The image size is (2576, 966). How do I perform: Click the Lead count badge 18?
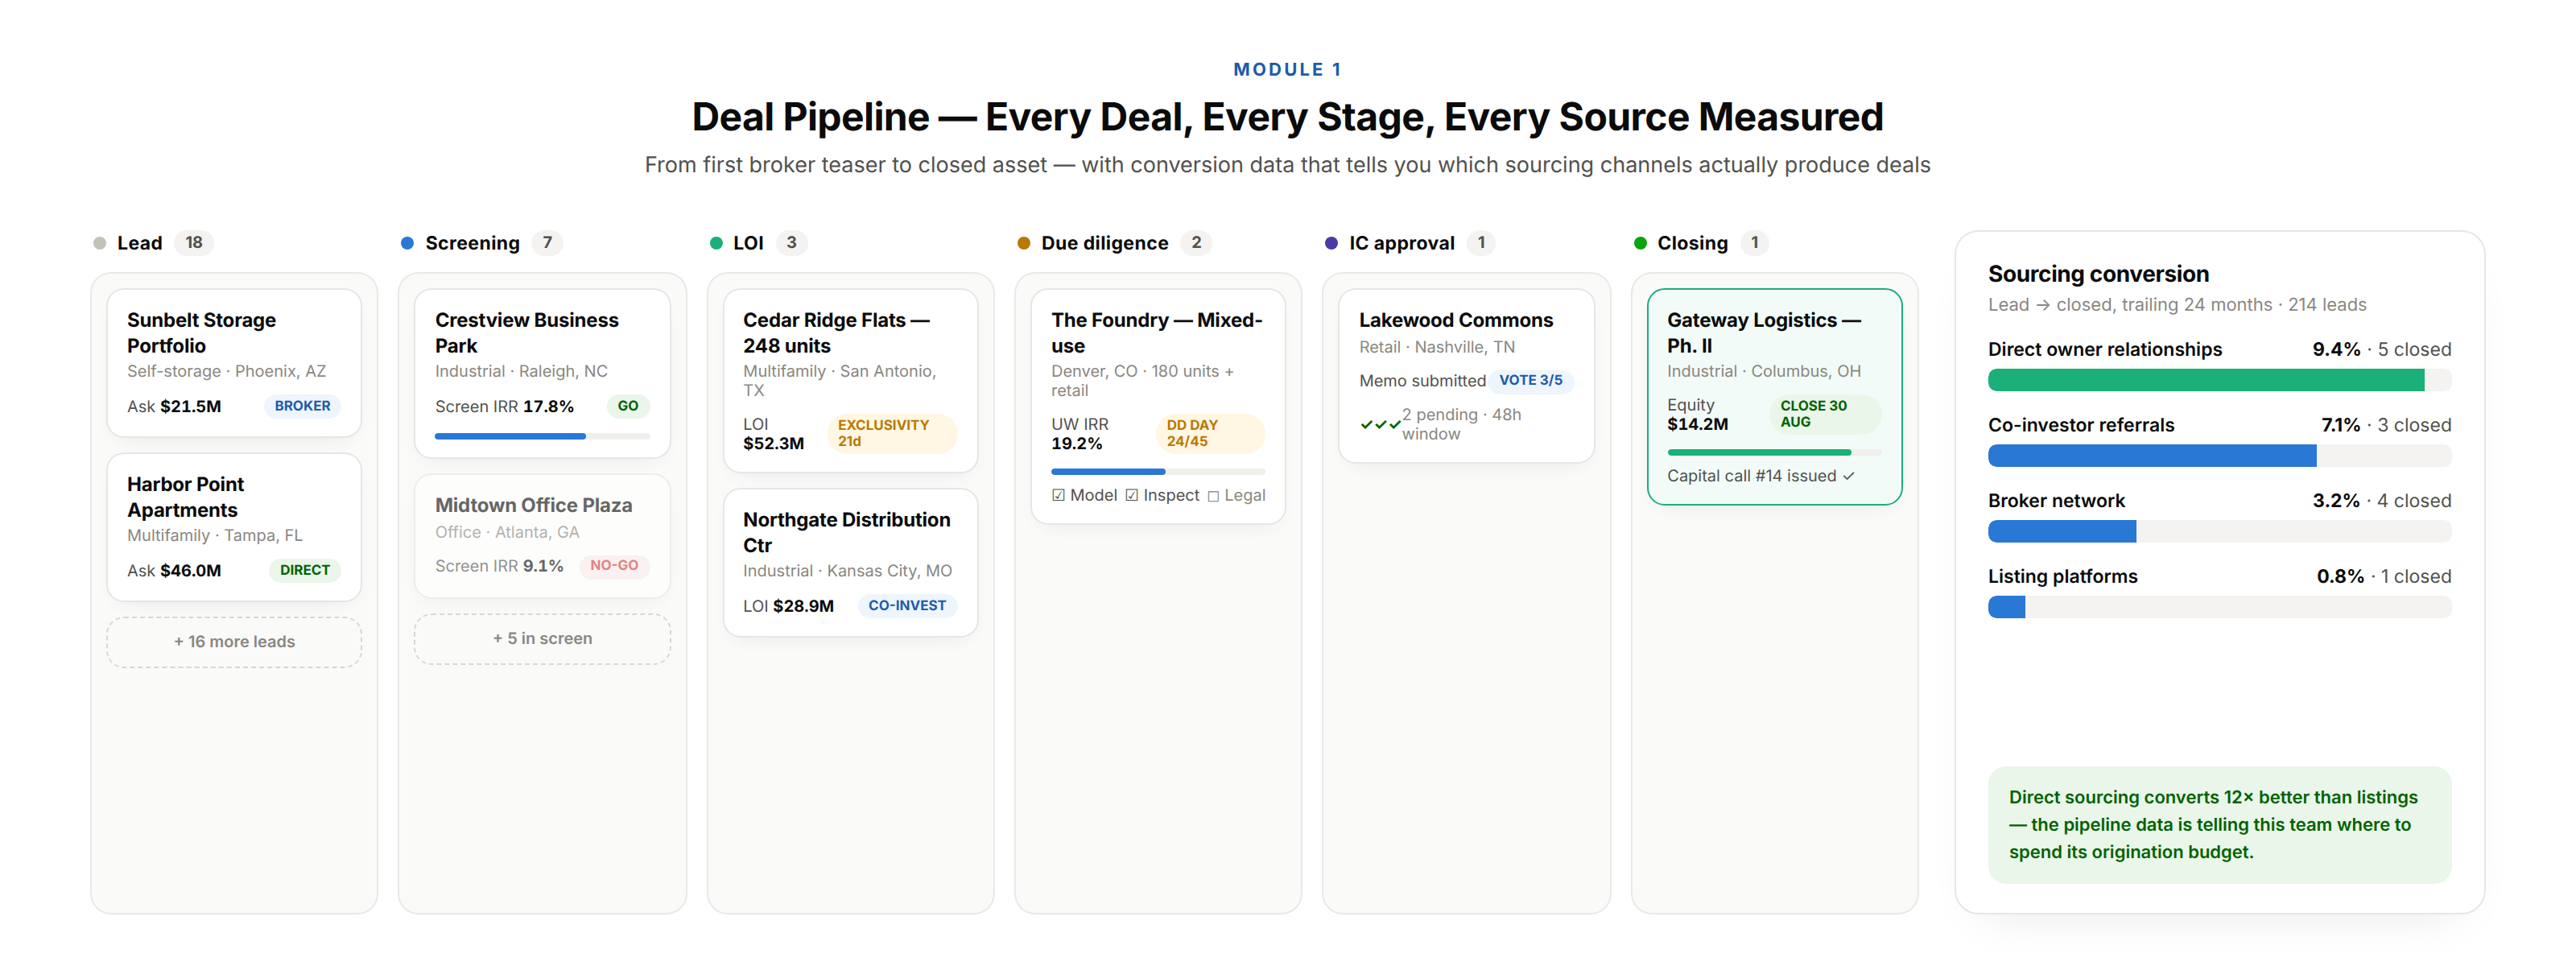(x=194, y=243)
